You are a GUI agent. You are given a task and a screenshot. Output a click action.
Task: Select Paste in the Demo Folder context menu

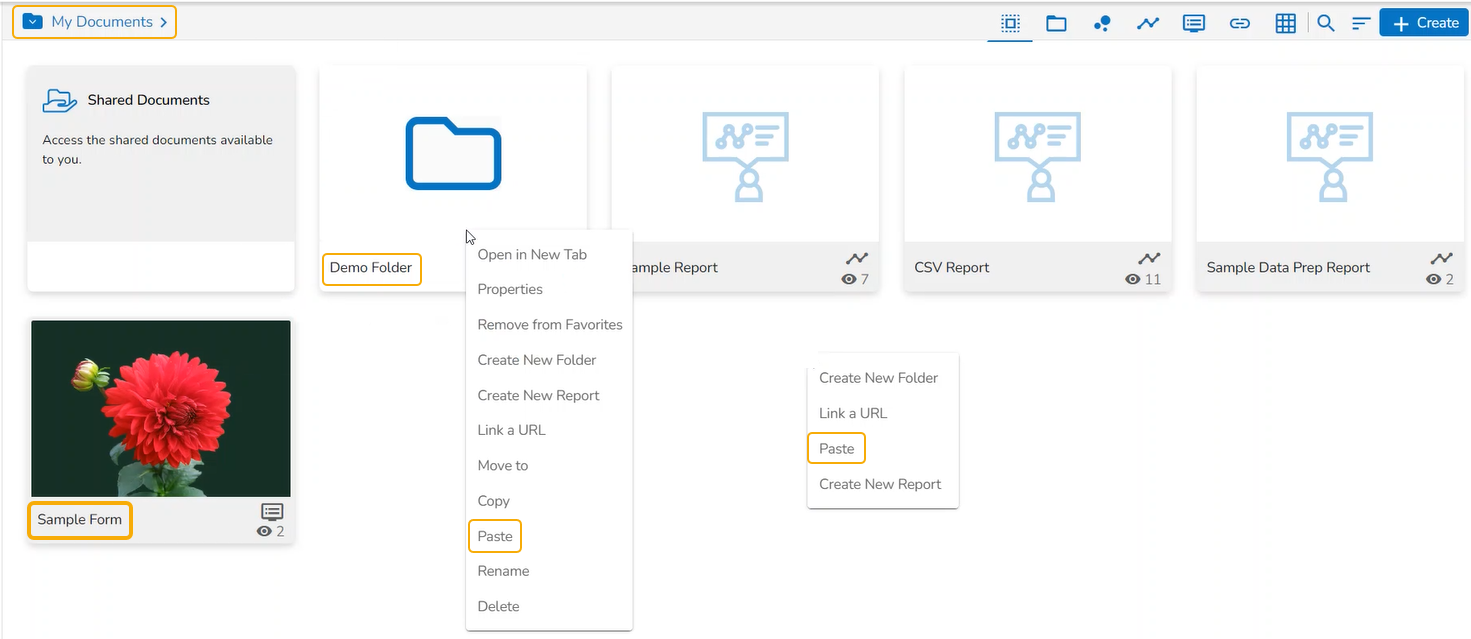tap(495, 536)
